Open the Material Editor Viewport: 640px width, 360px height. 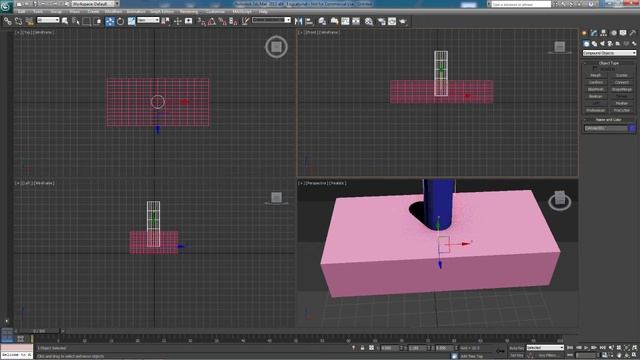point(369,21)
